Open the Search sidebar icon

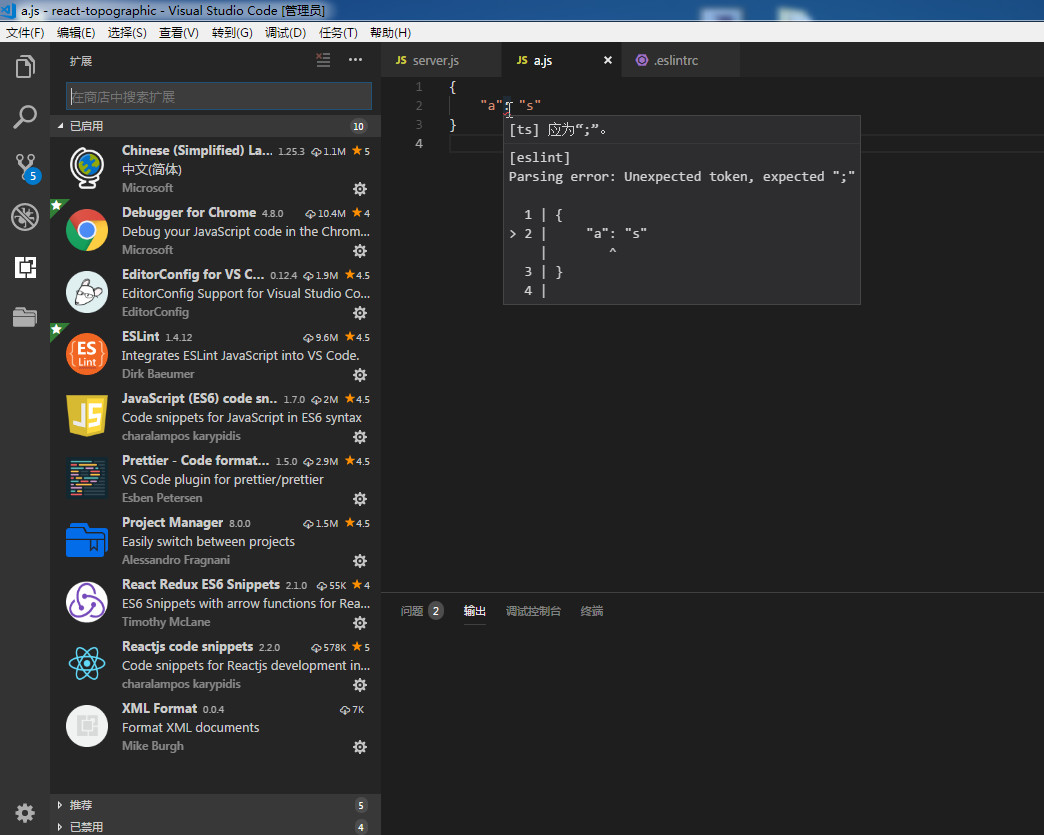click(25, 117)
